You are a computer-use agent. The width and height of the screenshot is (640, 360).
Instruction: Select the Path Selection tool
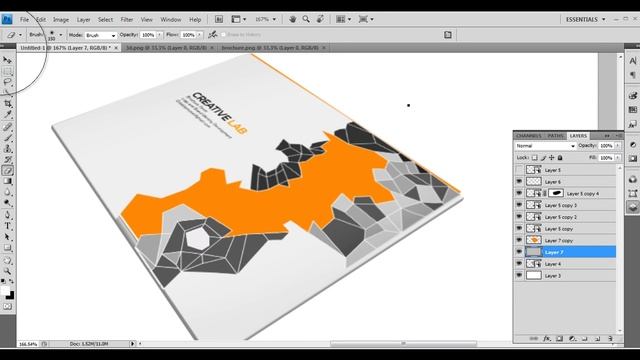7,237
